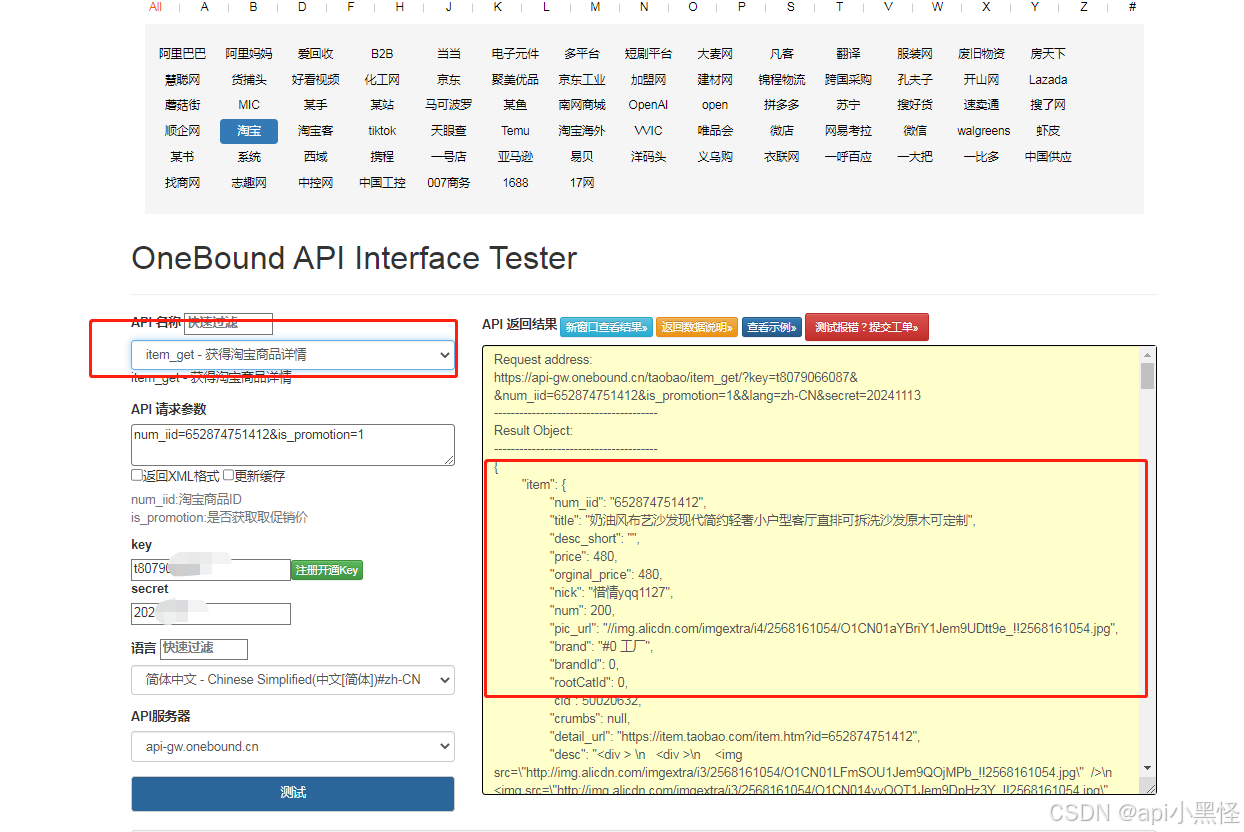
Task: Select the letter A filter
Action: point(205,7)
